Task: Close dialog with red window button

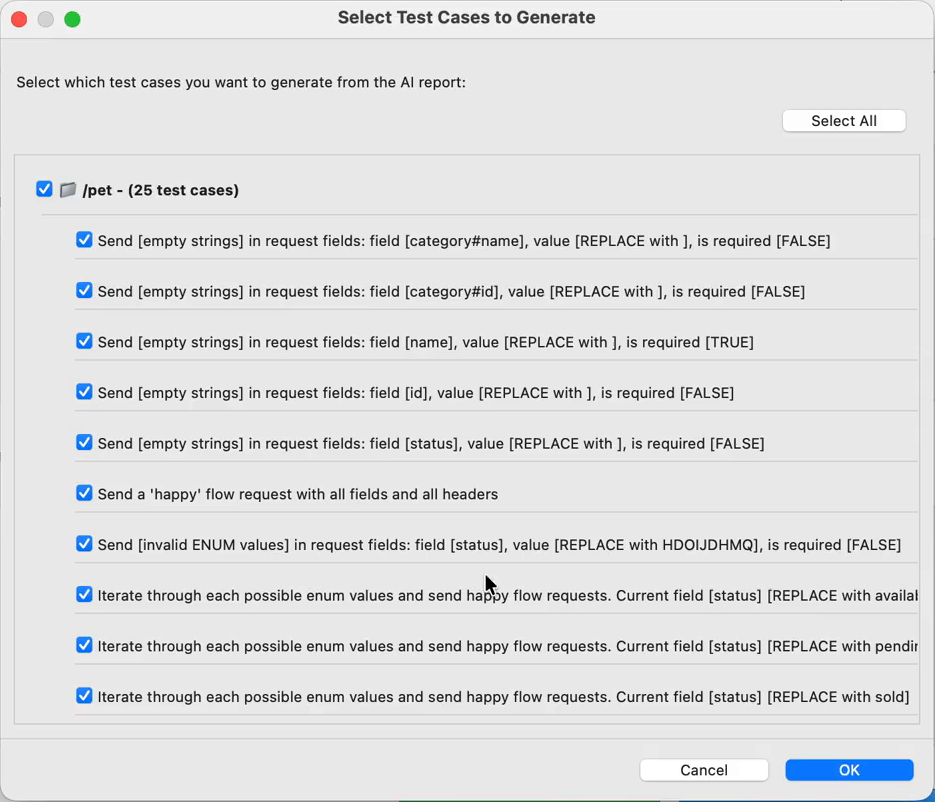Action: coord(19,19)
